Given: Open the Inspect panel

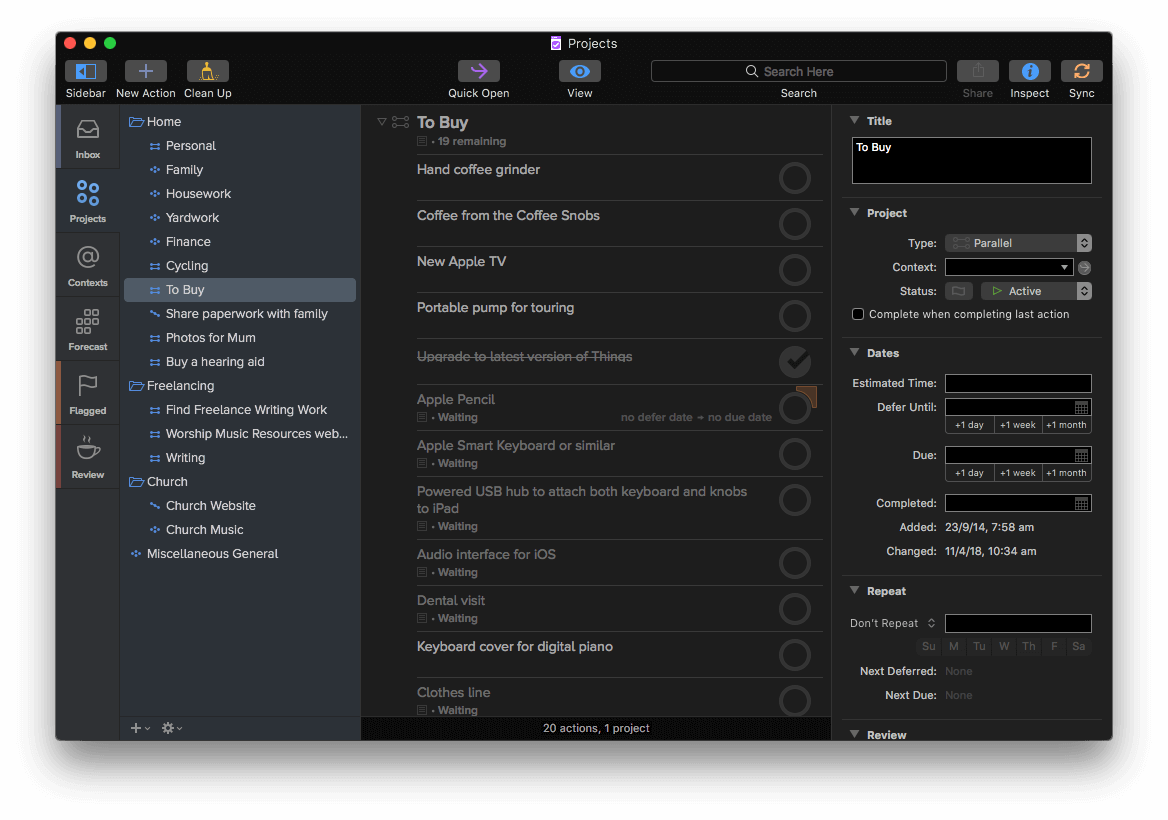Looking at the screenshot, I should pyautogui.click(x=1029, y=71).
